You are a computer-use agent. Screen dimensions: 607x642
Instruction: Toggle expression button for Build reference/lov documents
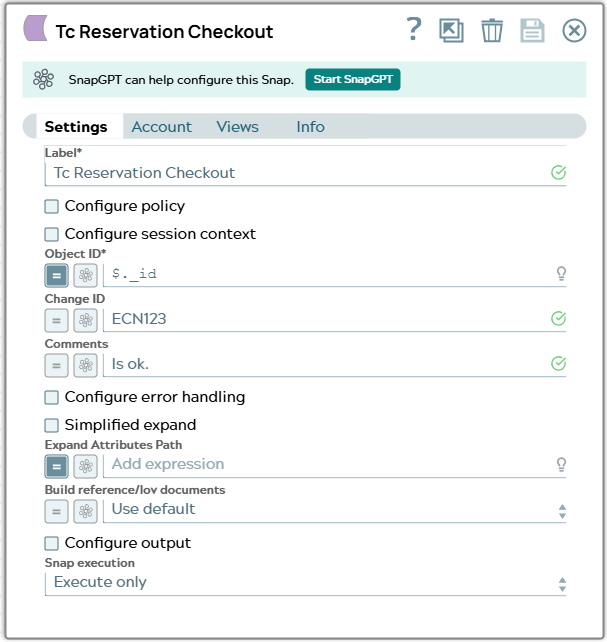(x=56, y=511)
